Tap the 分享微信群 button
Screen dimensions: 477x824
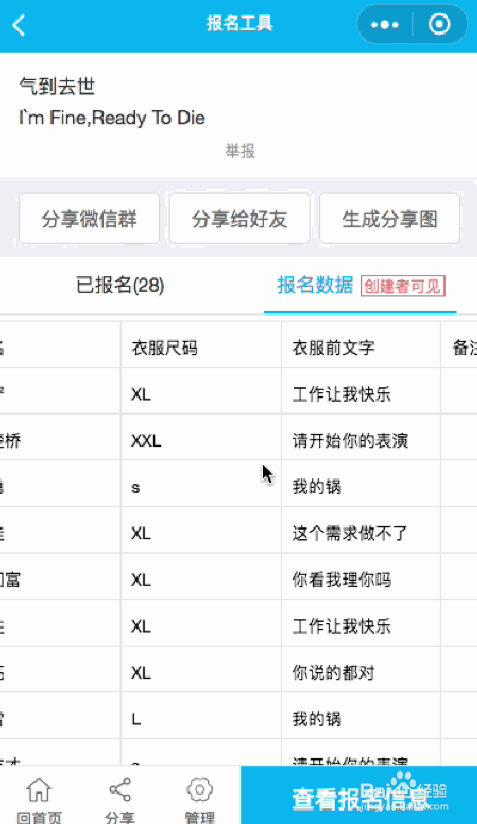click(x=89, y=219)
